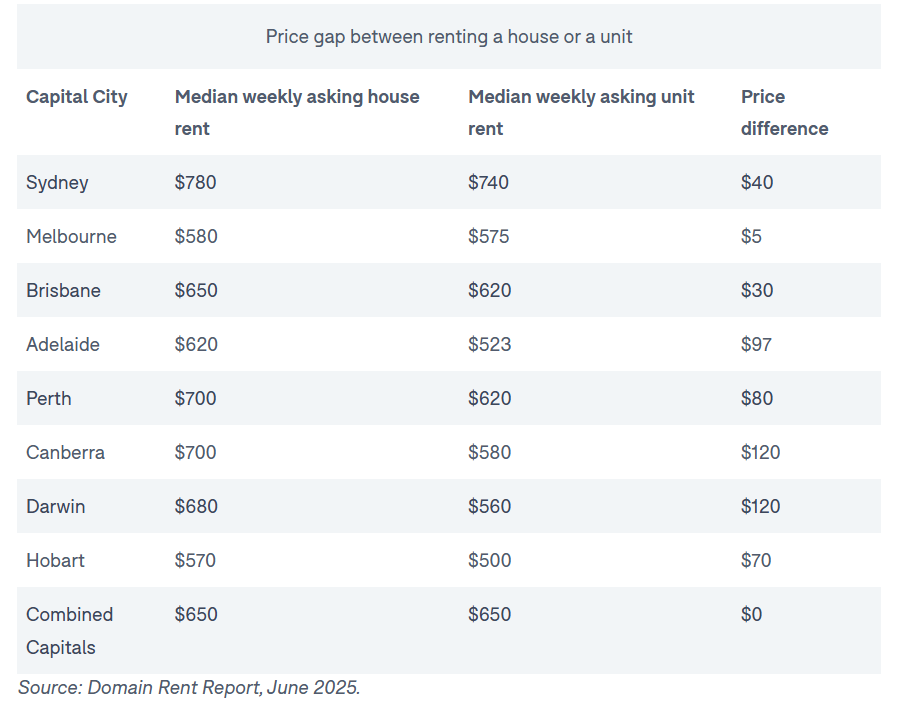Viewport: 897px width, 705px height.
Task: Click the Brisbane city name
Action: click(x=63, y=290)
